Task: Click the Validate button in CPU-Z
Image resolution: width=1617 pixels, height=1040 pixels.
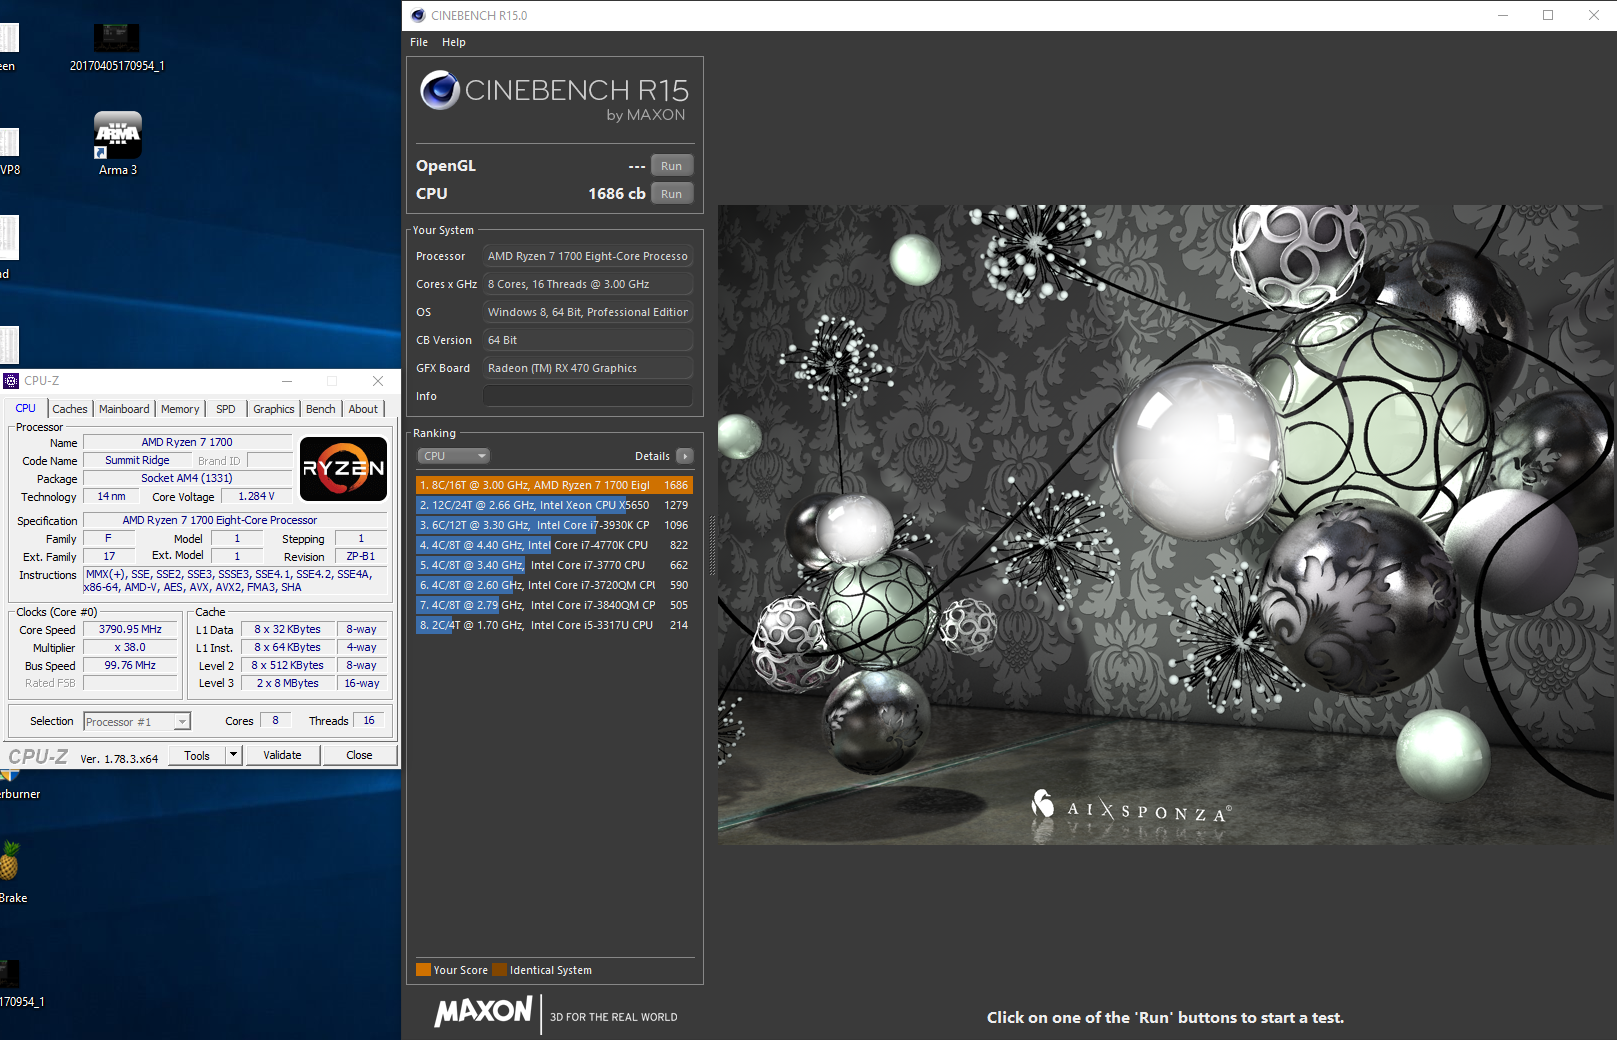Action: click(282, 755)
